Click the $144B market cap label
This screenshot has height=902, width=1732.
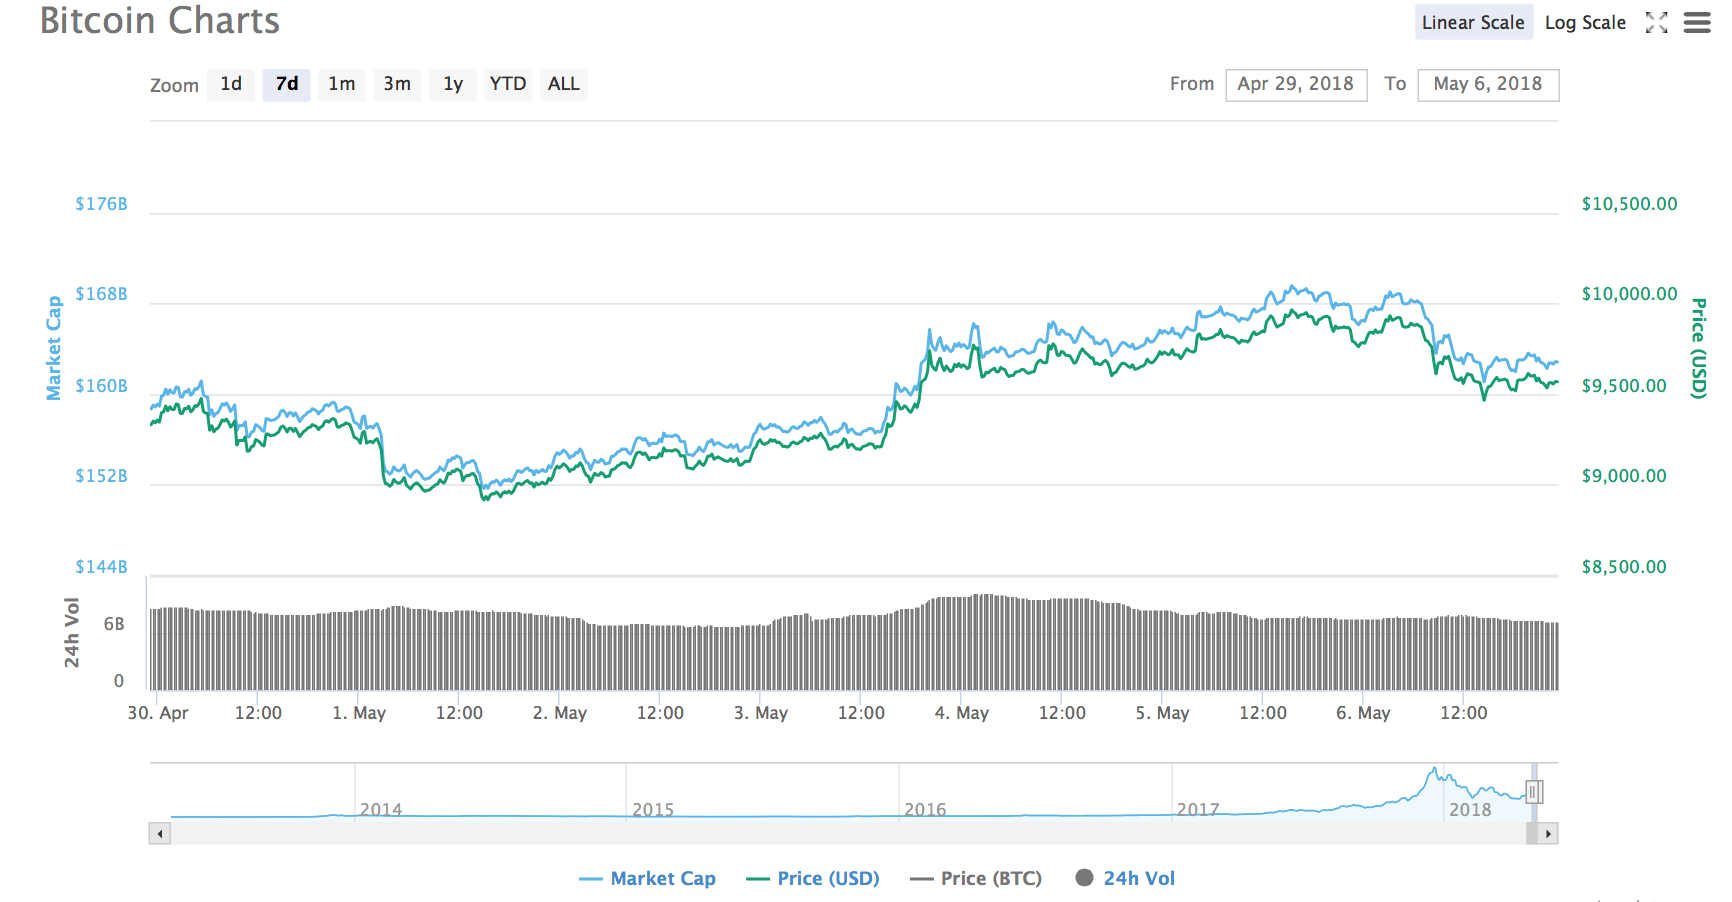[x=102, y=567]
